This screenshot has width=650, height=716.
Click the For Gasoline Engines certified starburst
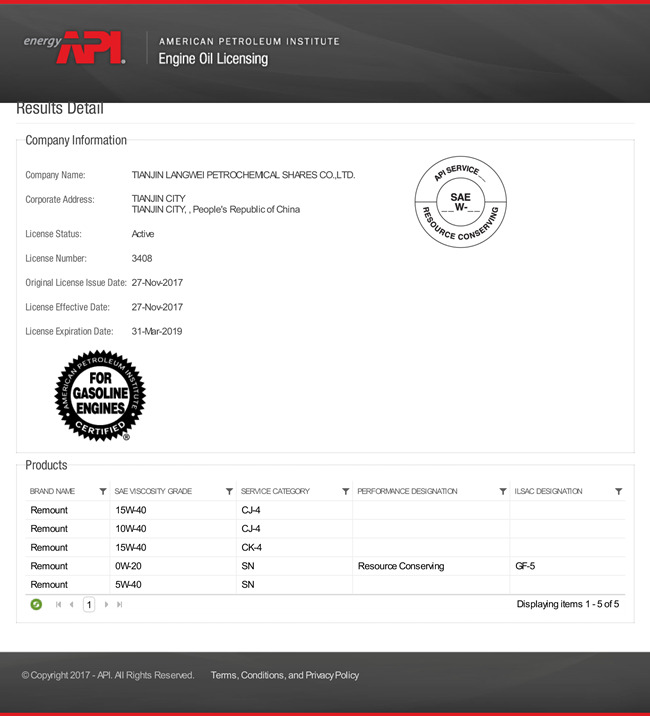click(100, 395)
